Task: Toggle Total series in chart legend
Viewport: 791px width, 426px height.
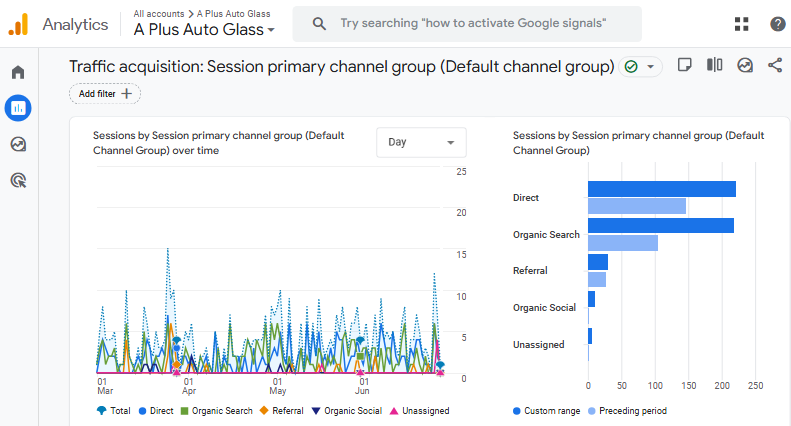Action: click(x=115, y=411)
